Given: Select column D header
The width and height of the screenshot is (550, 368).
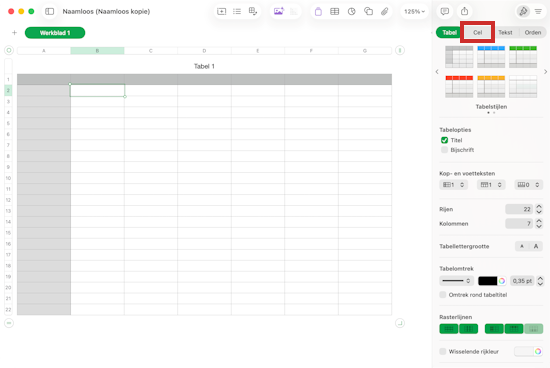Looking at the screenshot, I should pyautogui.click(x=204, y=51).
